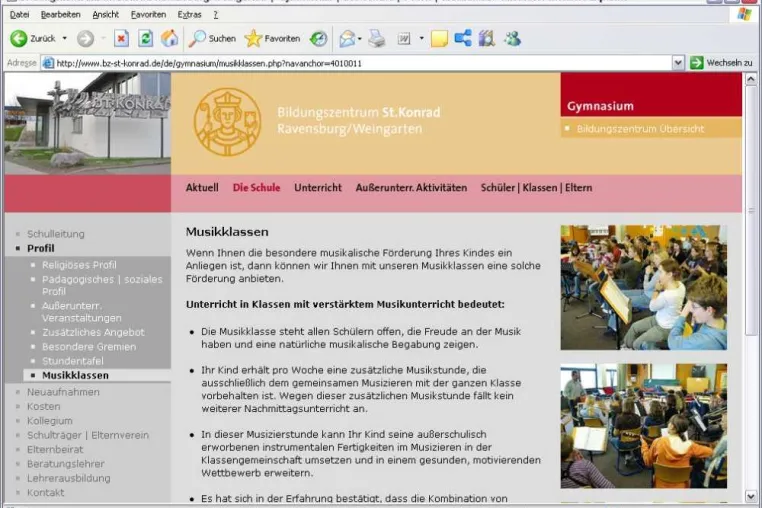Open Kontakt in the sidebar
This screenshot has width=762, height=508.
[46, 492]
